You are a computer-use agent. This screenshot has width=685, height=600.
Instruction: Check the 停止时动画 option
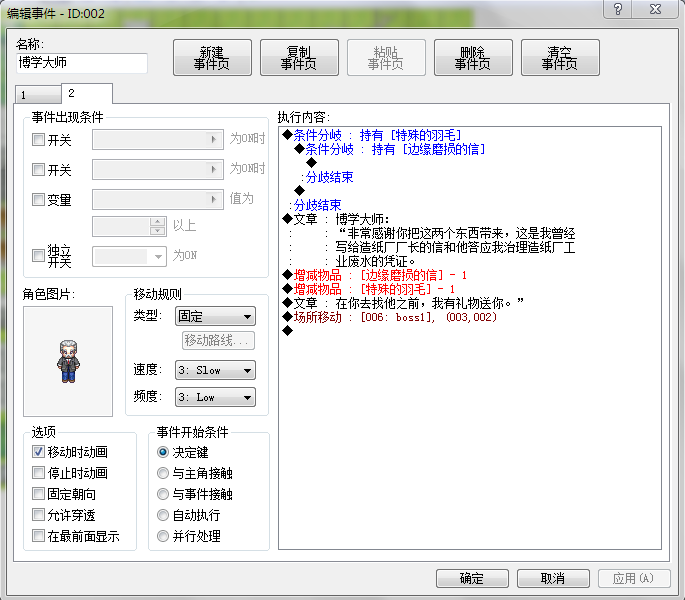tap(38, 472)
